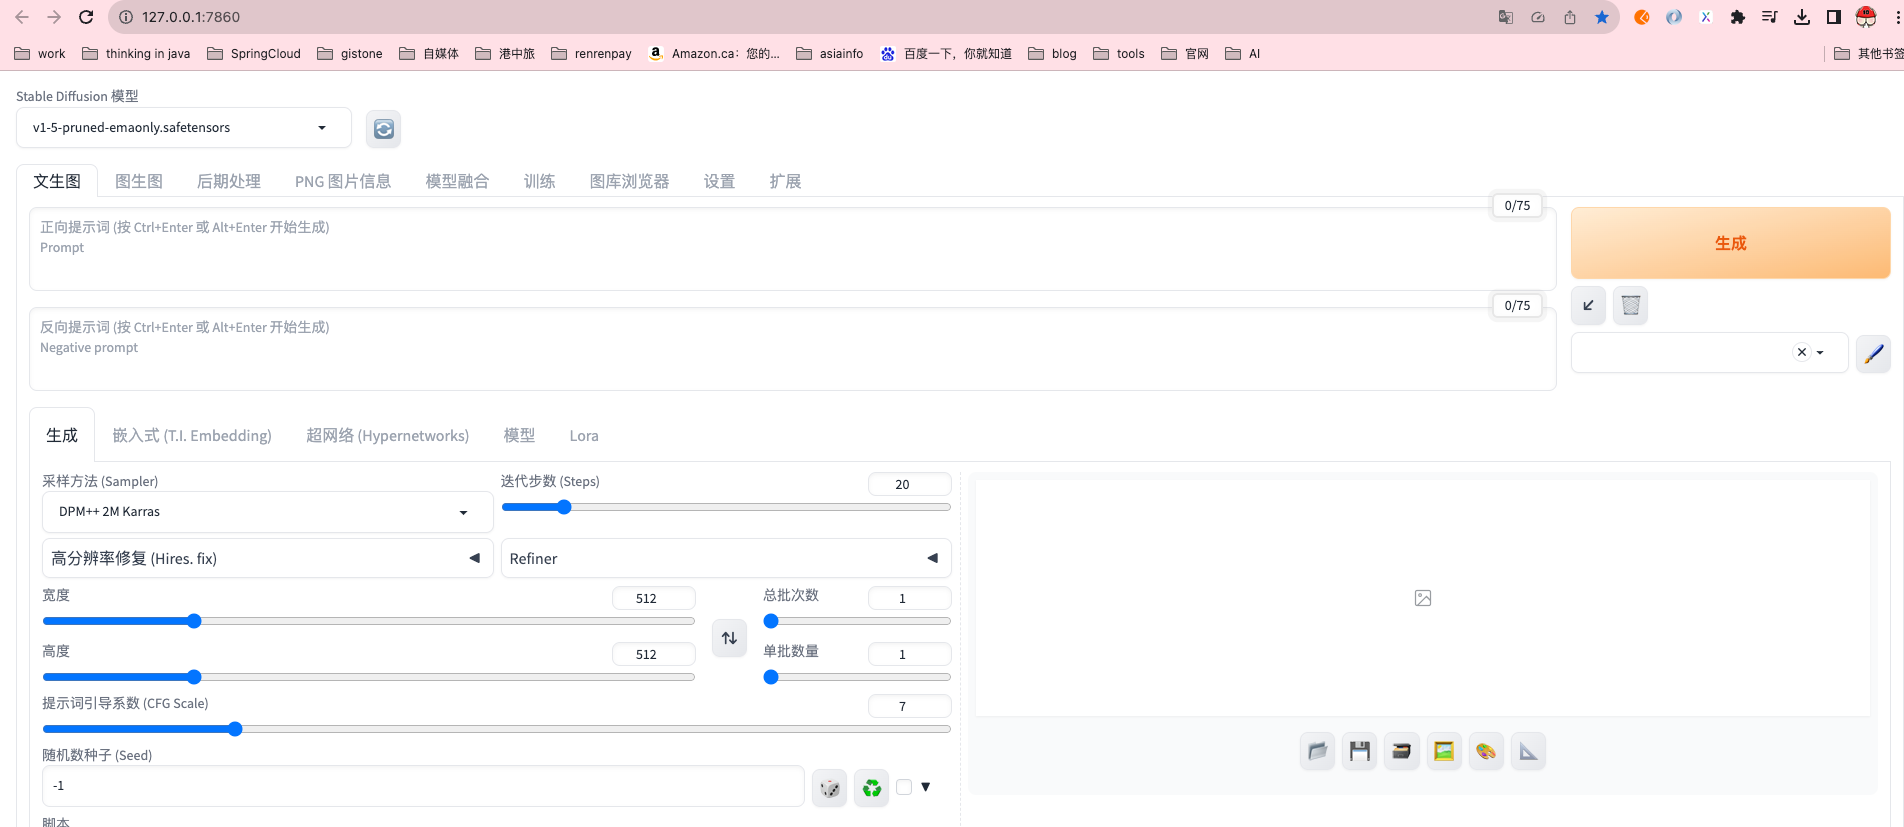Send image to extras via triangle ruler icon
Screen dimensions: 1904x827
[1528, 751]
